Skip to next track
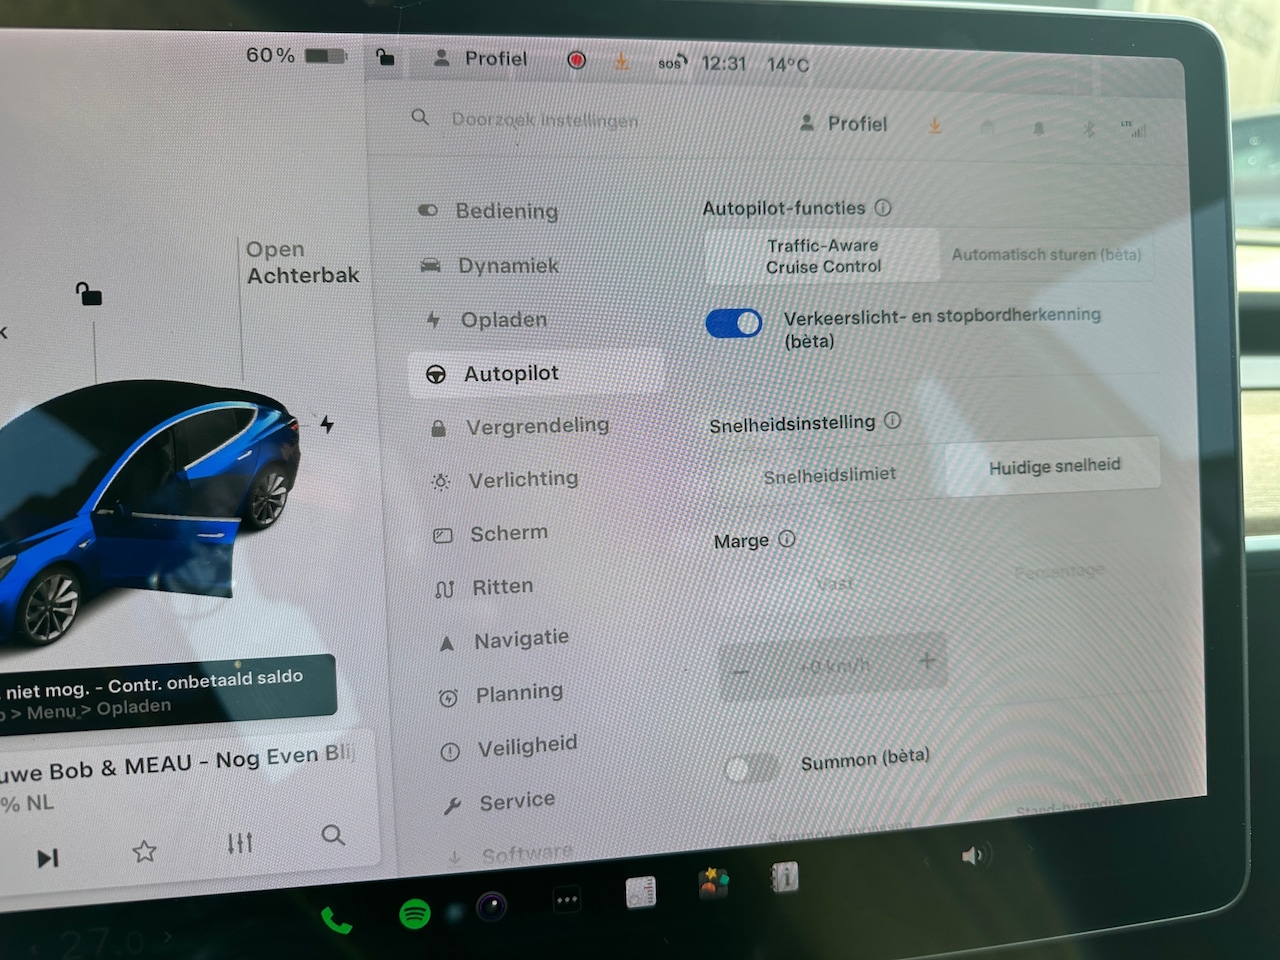Screen dimensions: 1280x960 click(x=47, y=858)
